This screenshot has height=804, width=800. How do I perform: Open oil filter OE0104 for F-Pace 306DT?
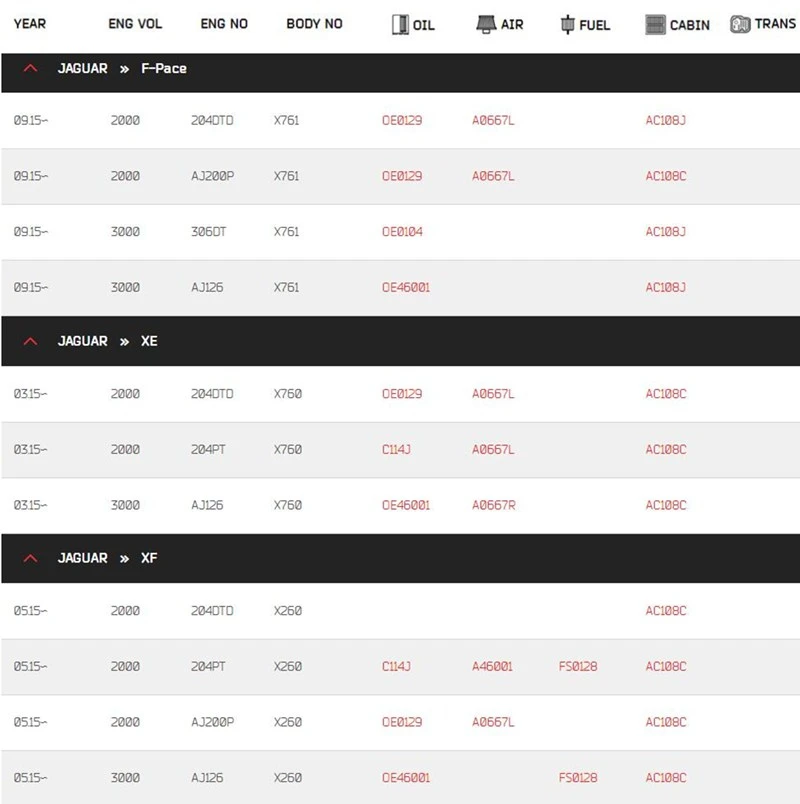(402, 232)
